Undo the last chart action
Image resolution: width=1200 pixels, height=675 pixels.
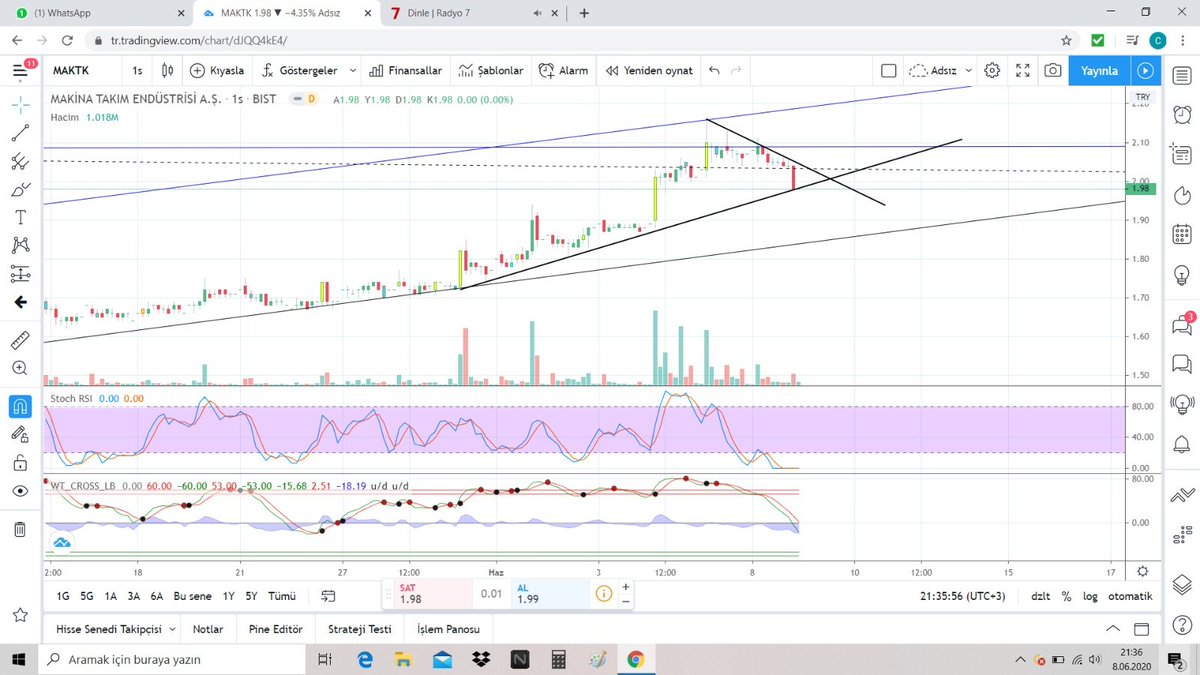pos(713,71)
